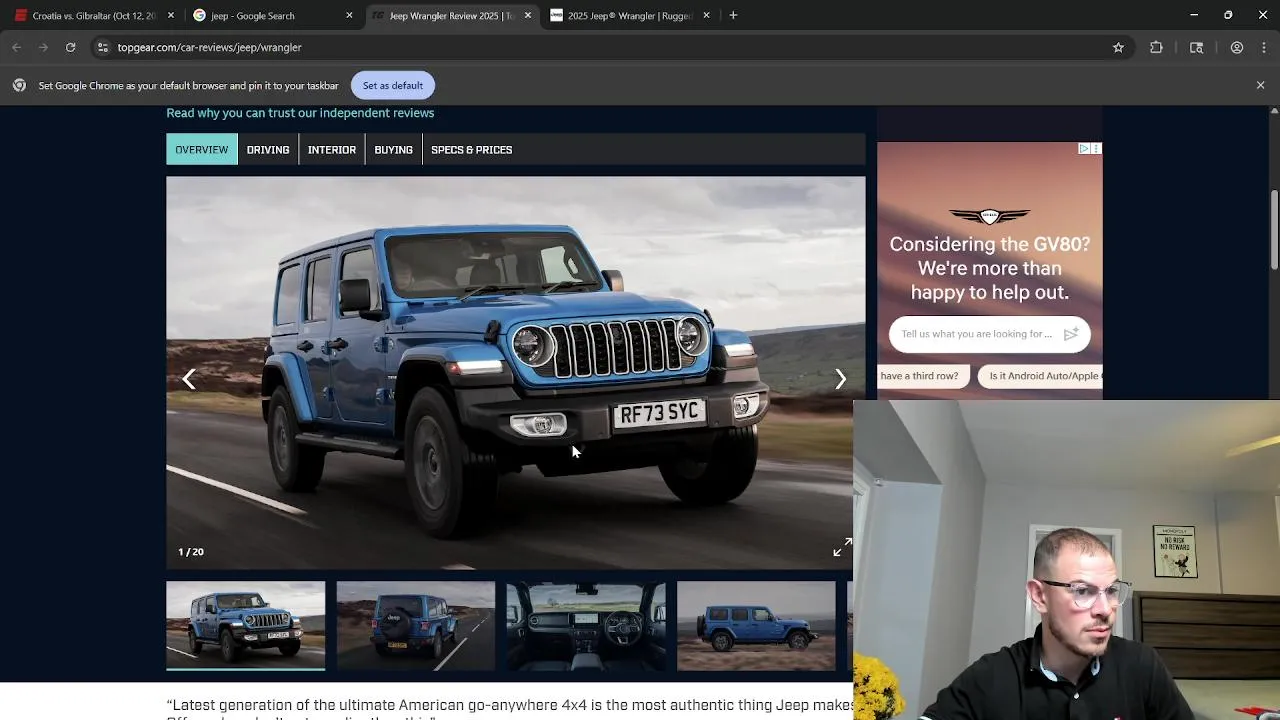Close the 2025 Jeep Wrangler Rugged tab
The width and height of the screenshot is (1280, 720).
[706, 15]
